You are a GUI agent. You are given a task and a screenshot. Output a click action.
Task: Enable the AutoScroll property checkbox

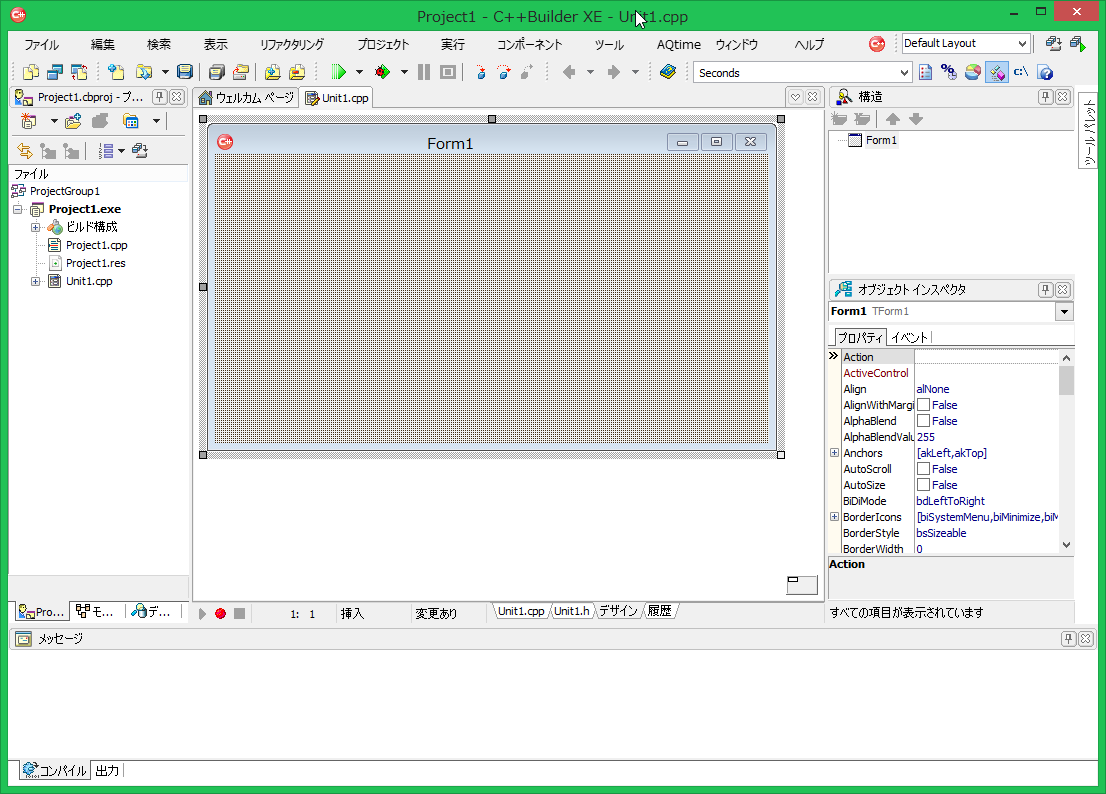(923, 469)
